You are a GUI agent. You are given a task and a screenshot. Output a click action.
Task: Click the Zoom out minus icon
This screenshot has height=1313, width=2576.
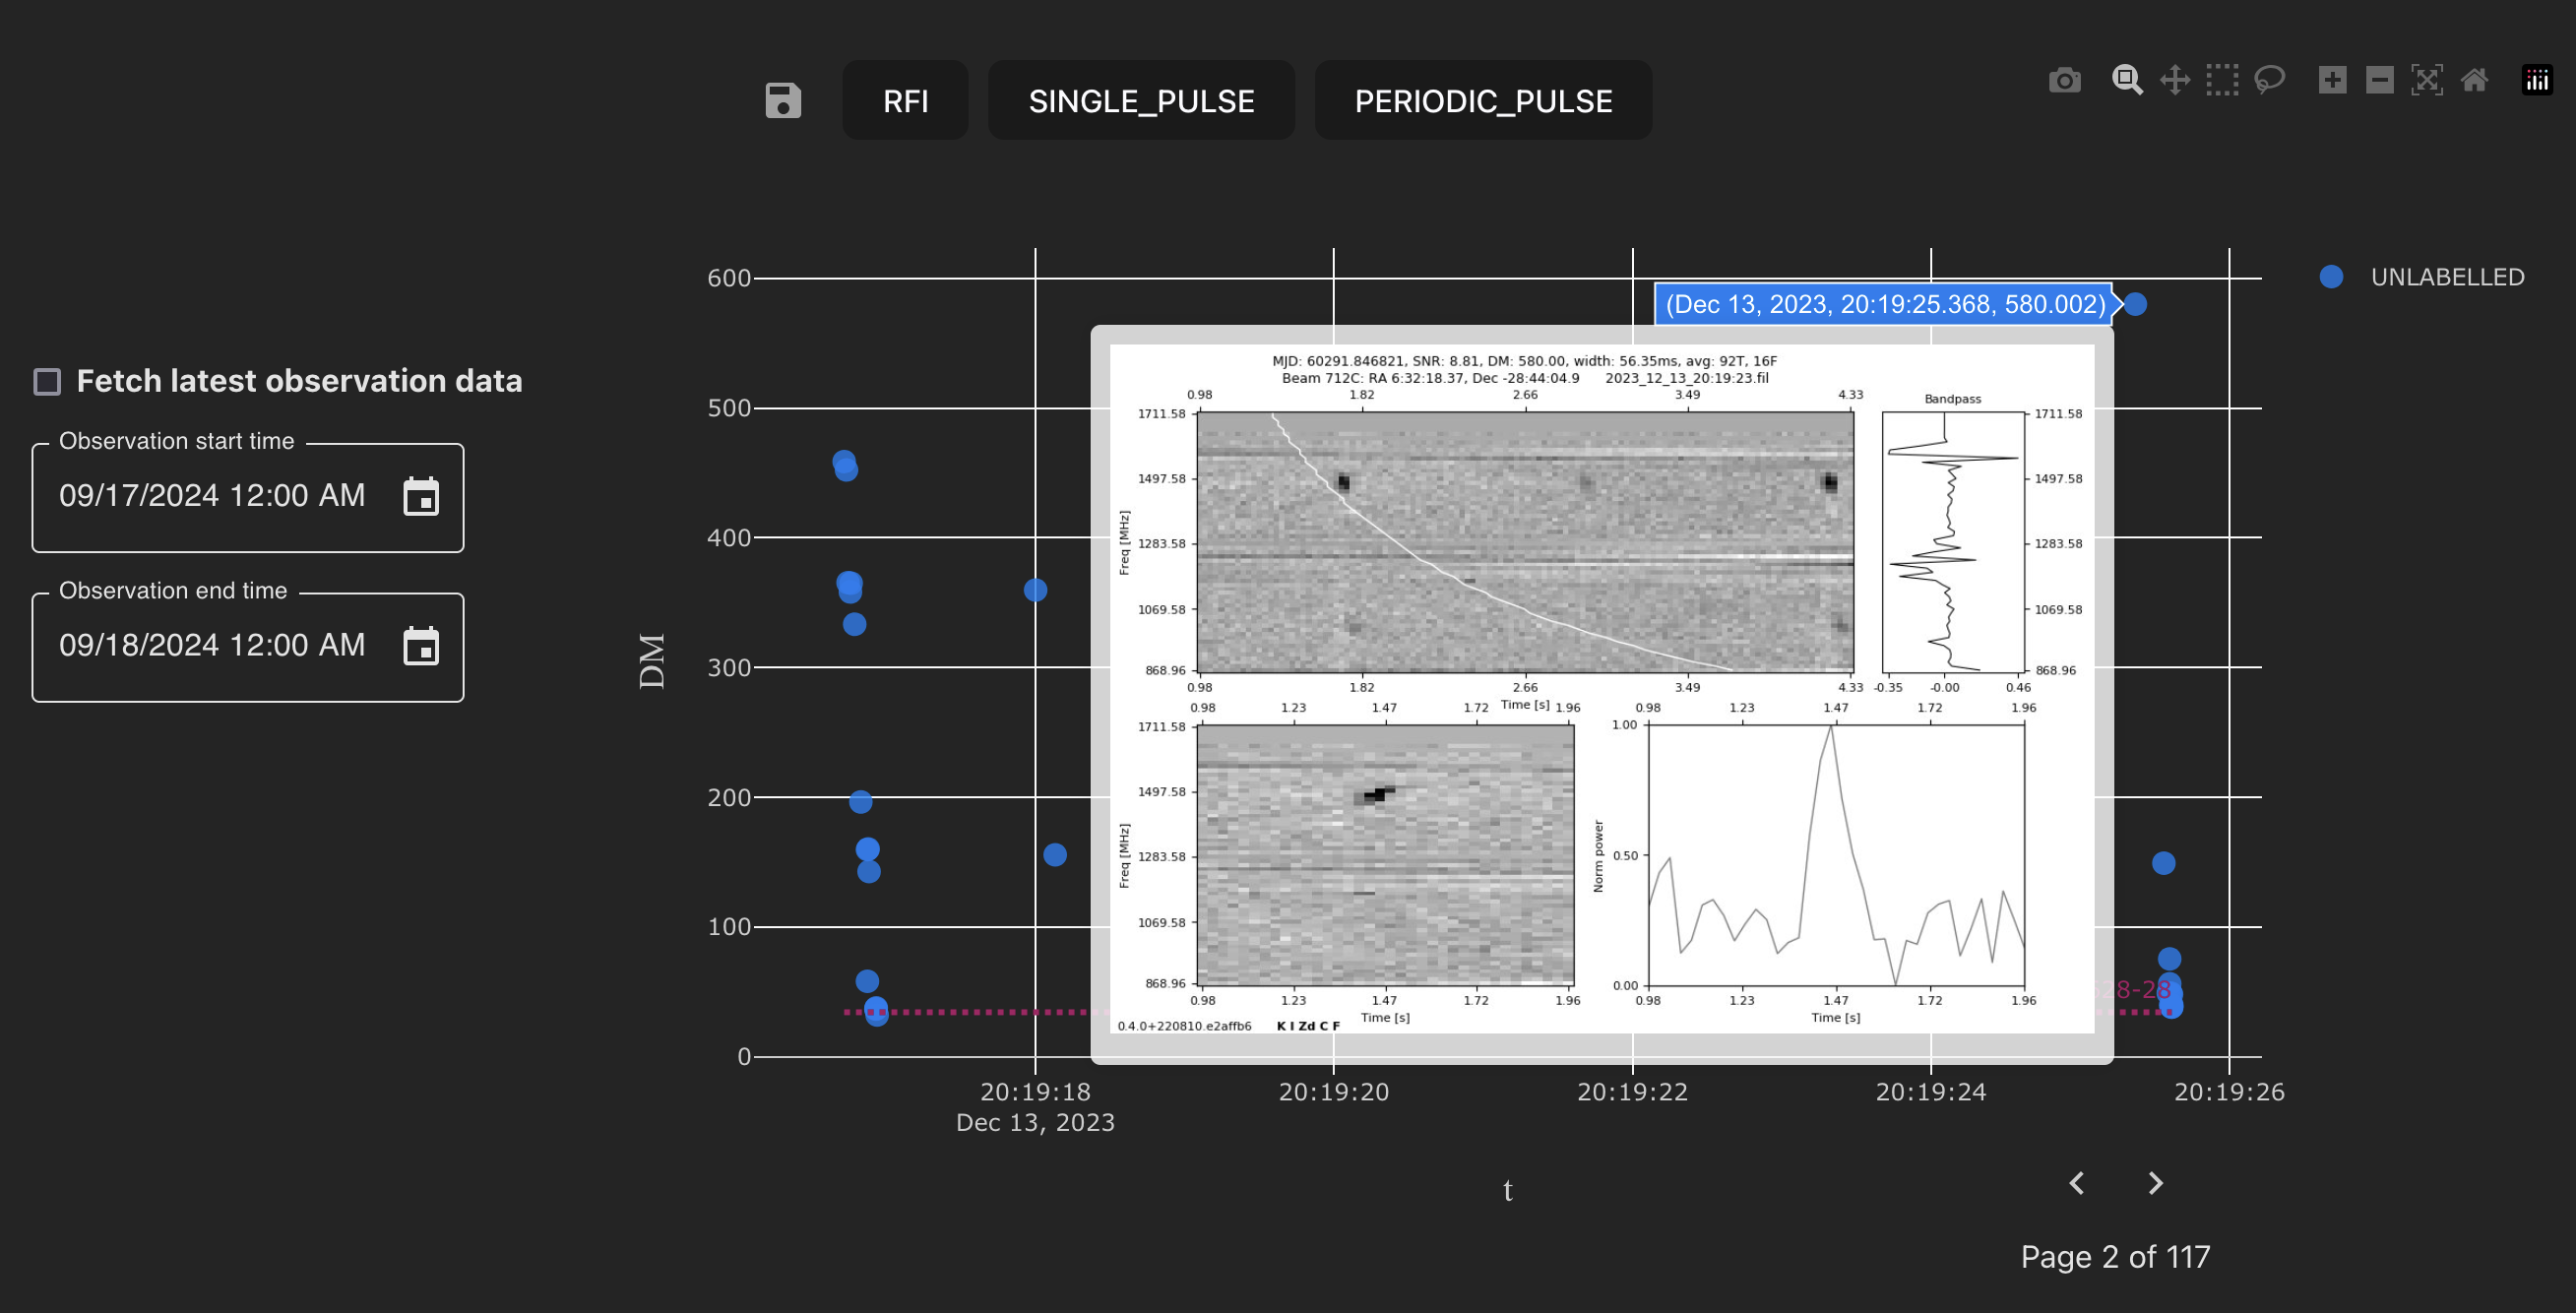[2380, 80]
